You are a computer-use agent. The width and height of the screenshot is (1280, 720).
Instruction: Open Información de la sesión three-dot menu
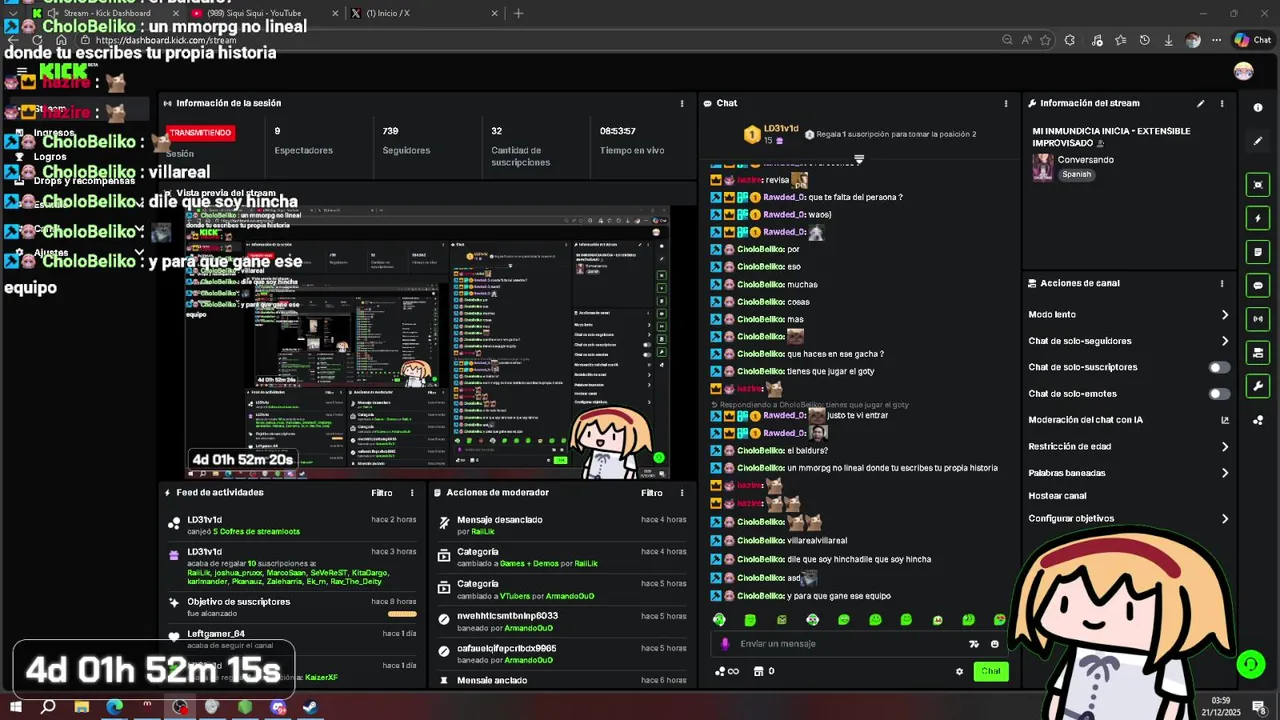(x=682, y=103)
